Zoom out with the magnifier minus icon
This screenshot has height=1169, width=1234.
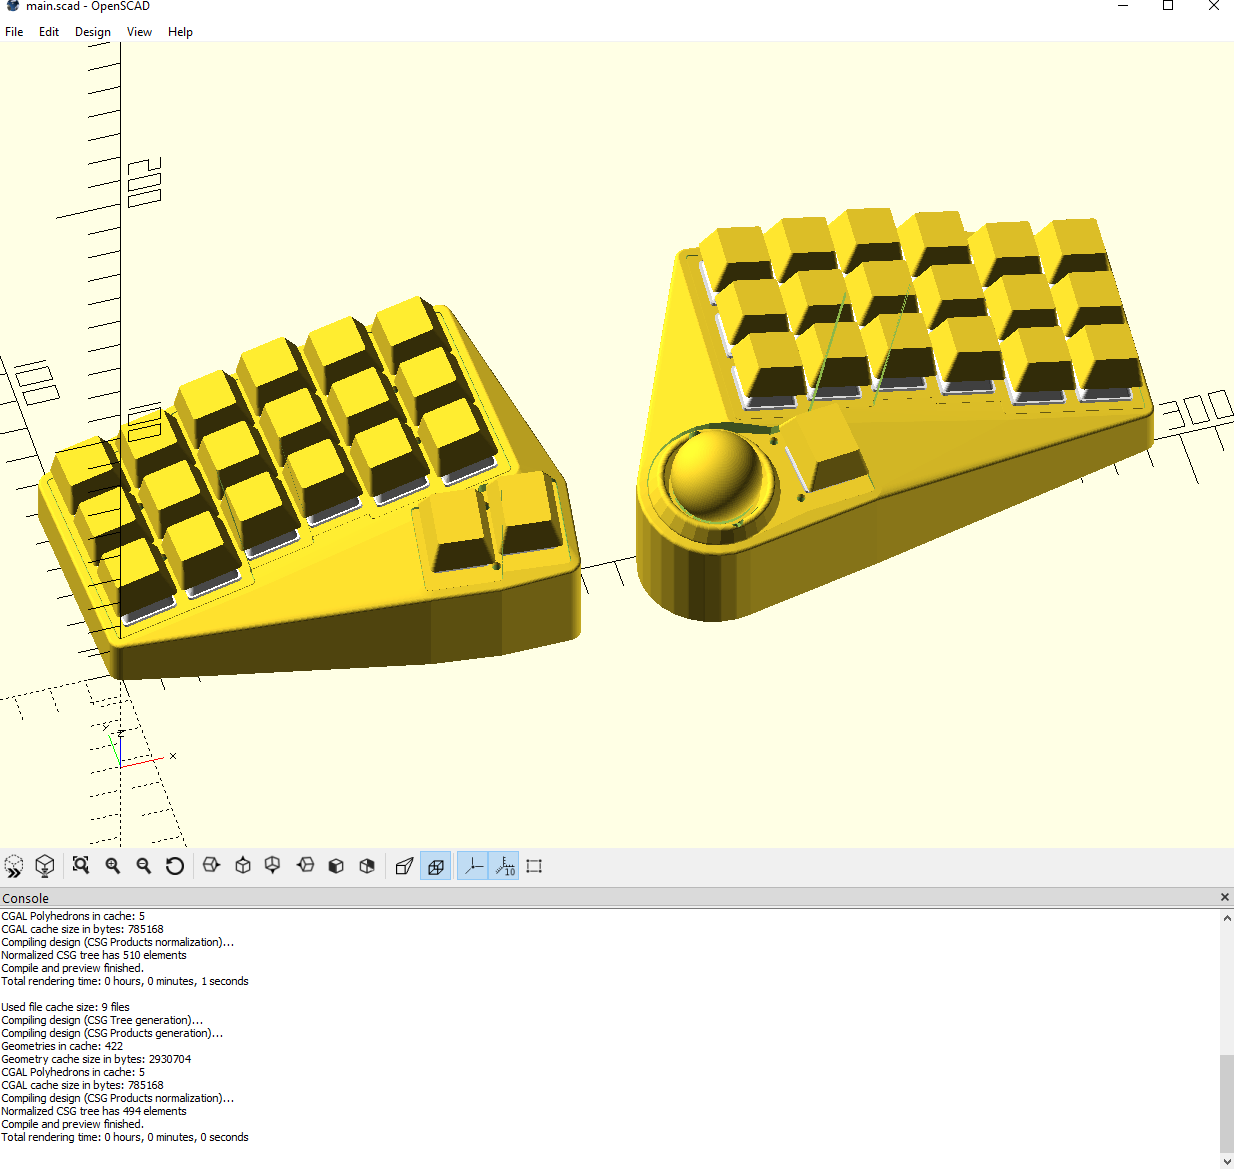144,866
